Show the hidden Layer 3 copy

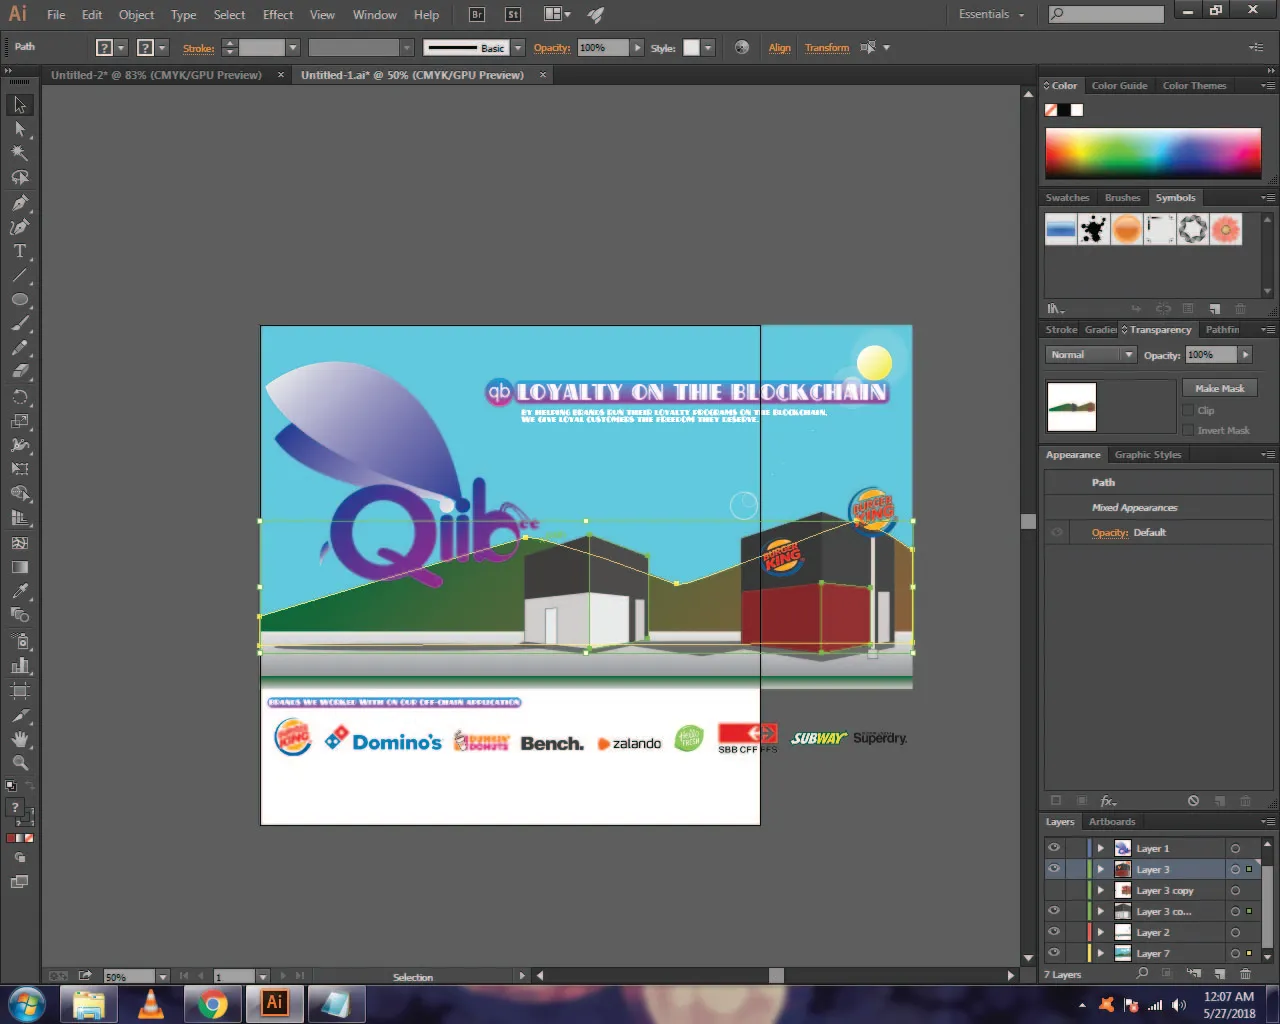(1054, 890)
